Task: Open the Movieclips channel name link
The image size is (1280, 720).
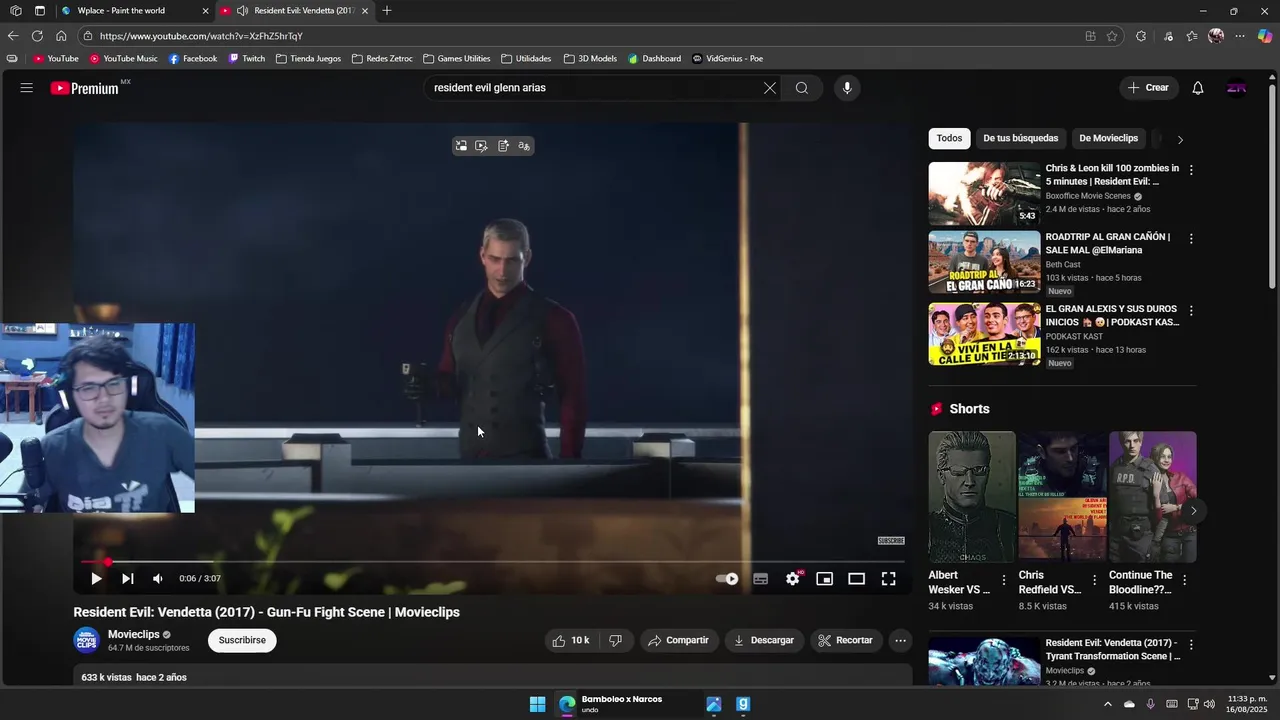Action: [x=134, y=635]
